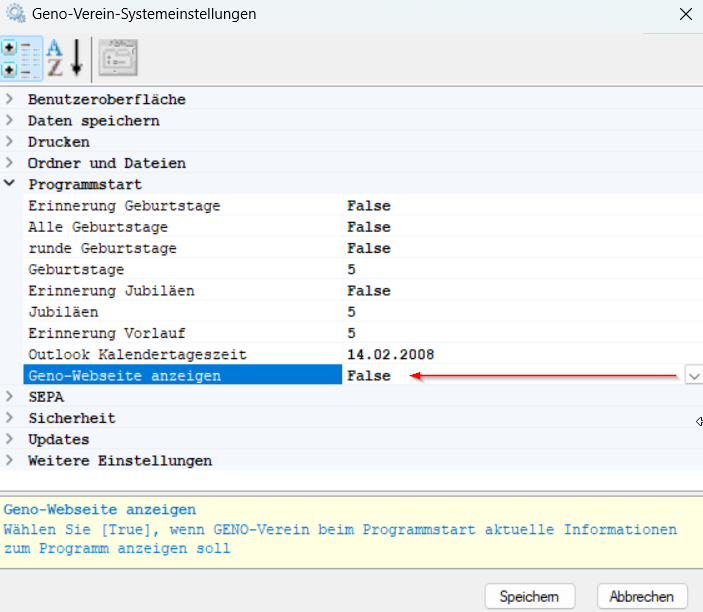Expand the Daten speichern category
The image size is (703, 612).
[x=9, y=120]
